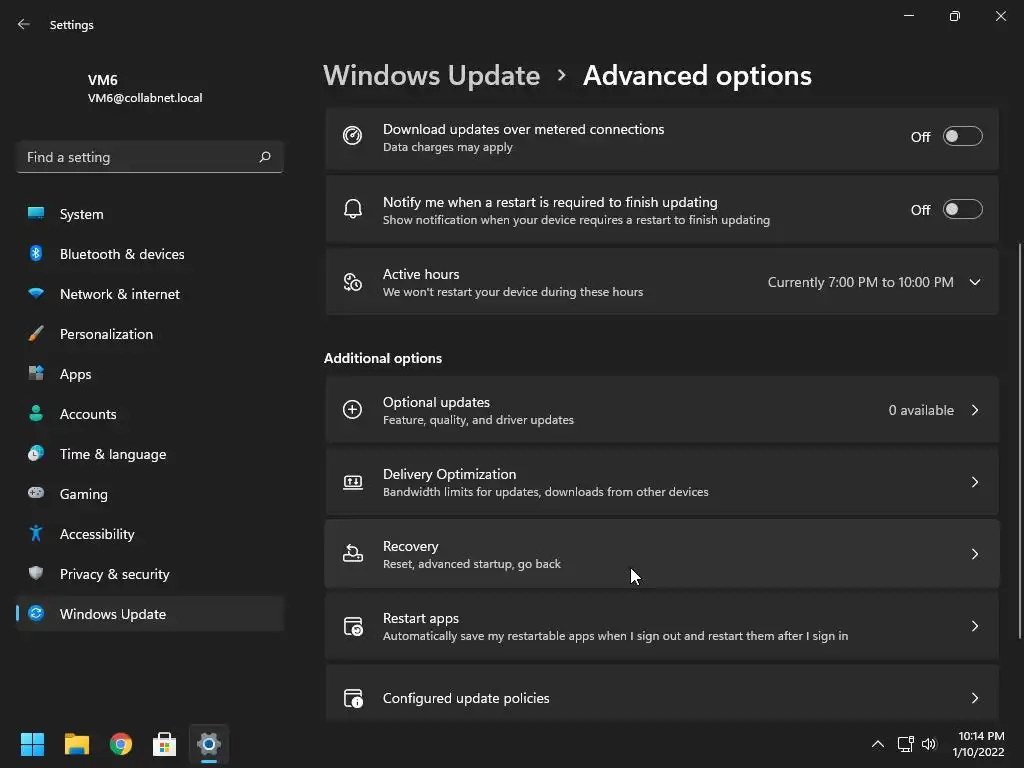1024x768 pixels.
Task: Open Restart apps via its chevron
Action: (x=975, y=626)
